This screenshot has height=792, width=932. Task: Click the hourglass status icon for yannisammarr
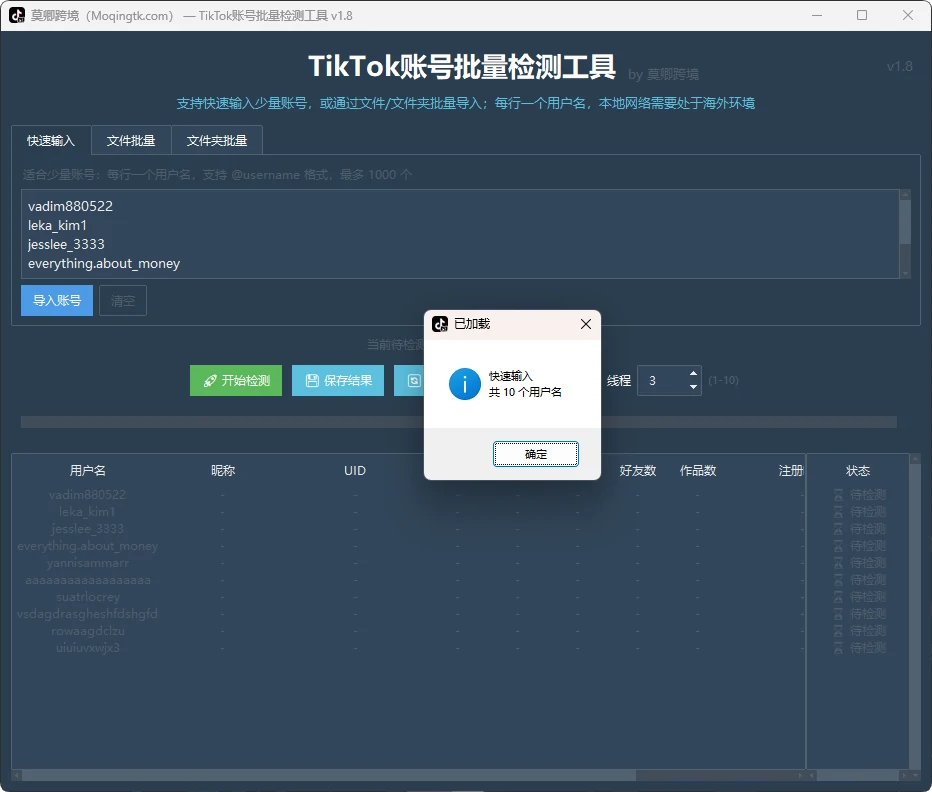pos(838,562)
